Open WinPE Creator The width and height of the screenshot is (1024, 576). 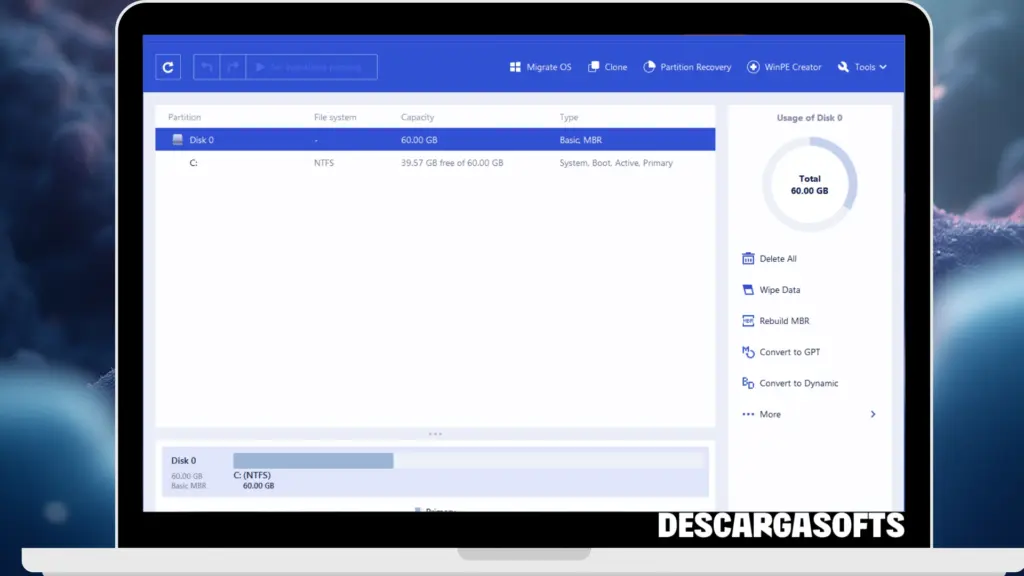tap(784, 67)
